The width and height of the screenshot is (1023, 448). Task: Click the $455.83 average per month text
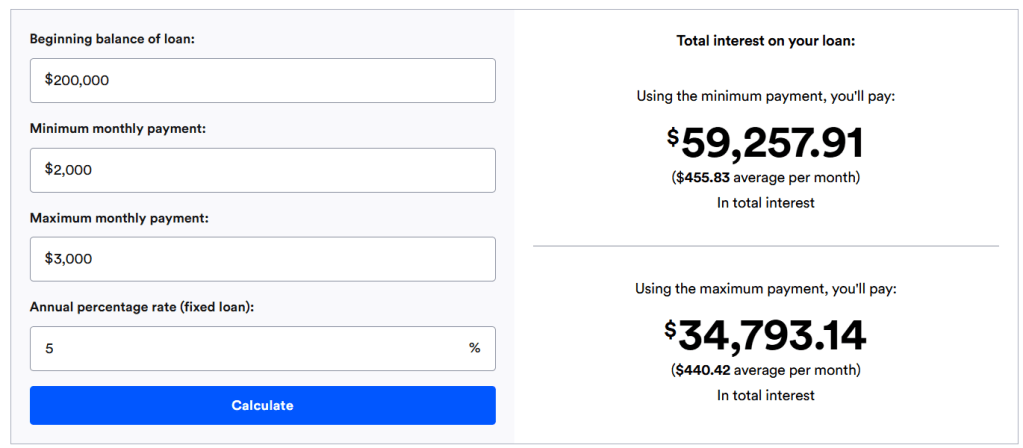pos(765,178)
